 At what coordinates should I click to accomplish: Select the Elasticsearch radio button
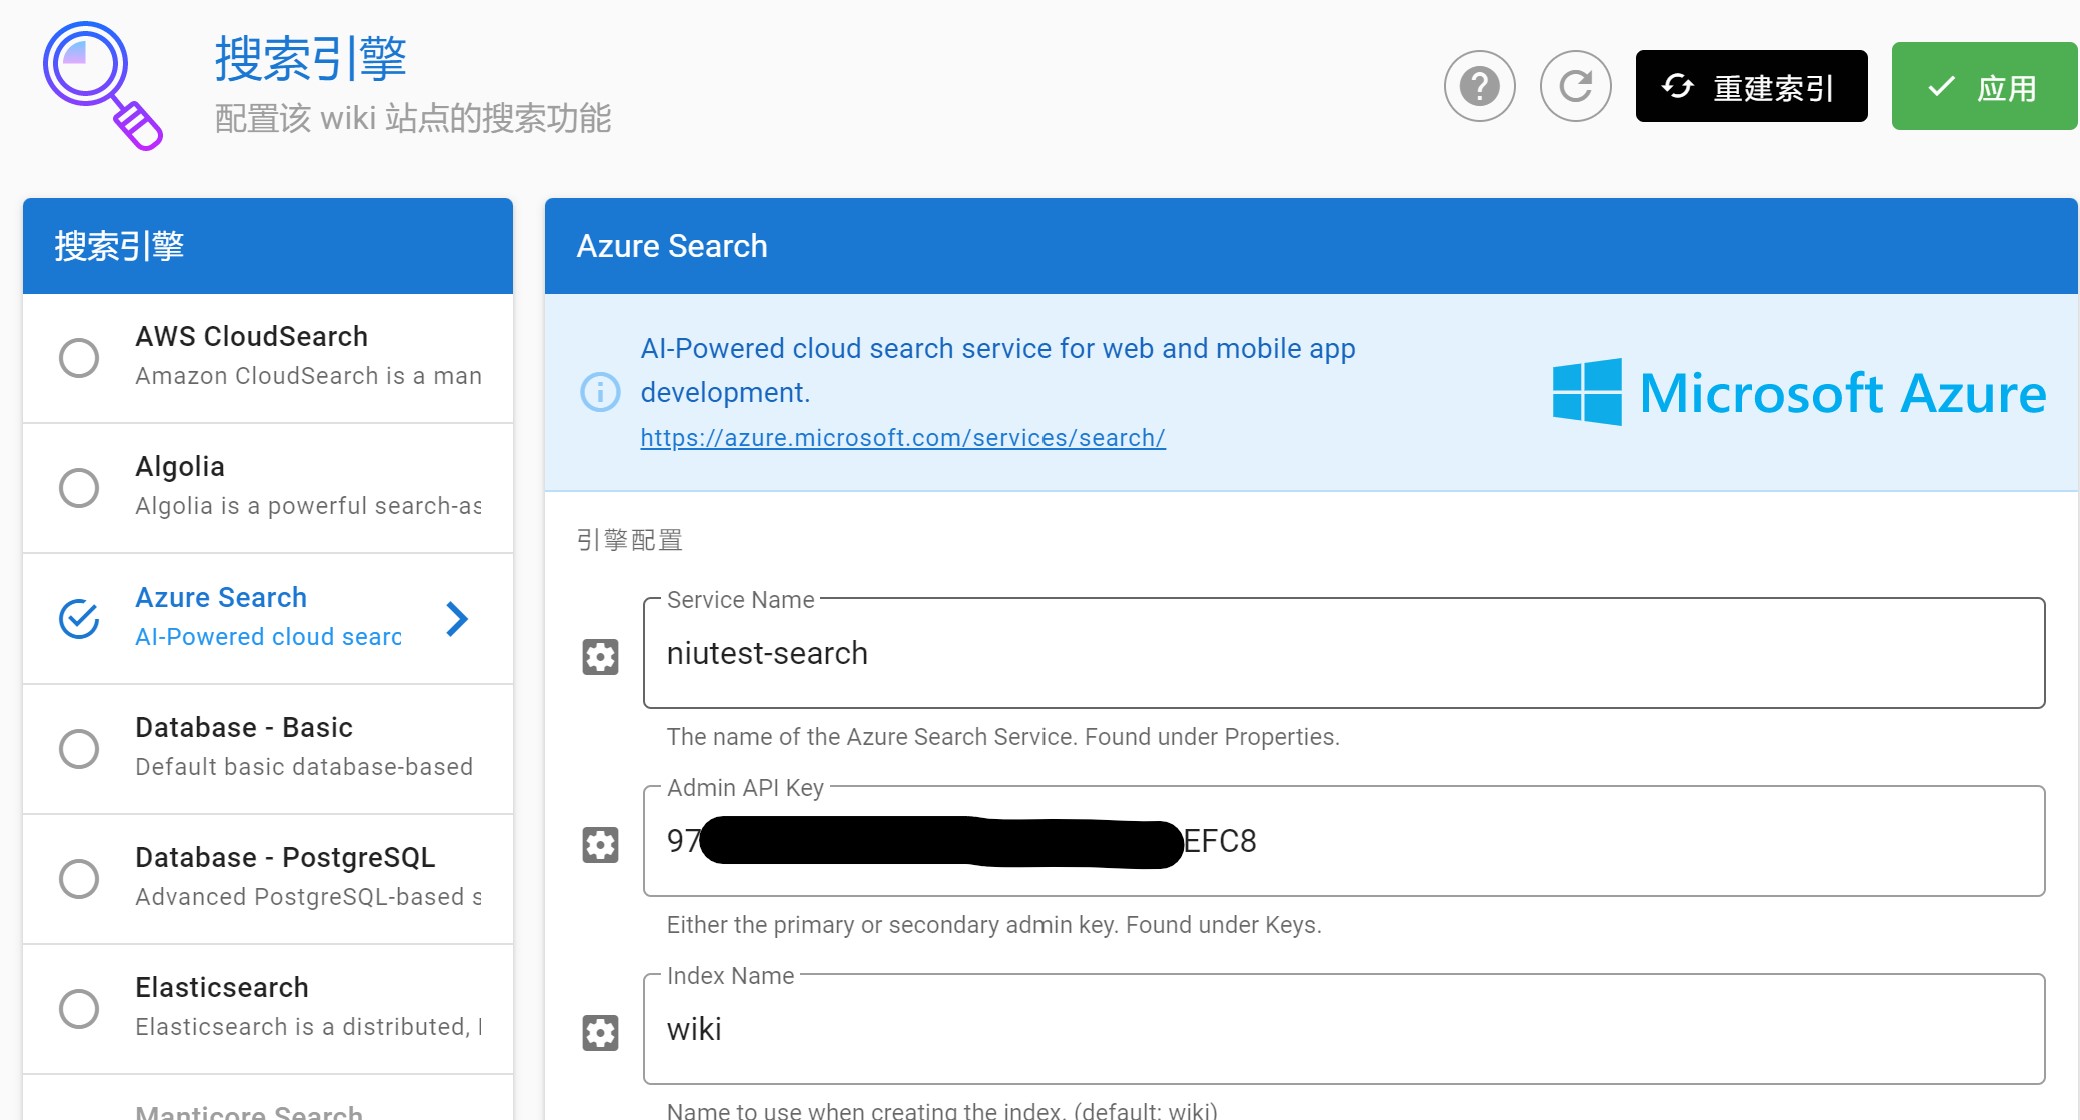tap(79, 1008)
